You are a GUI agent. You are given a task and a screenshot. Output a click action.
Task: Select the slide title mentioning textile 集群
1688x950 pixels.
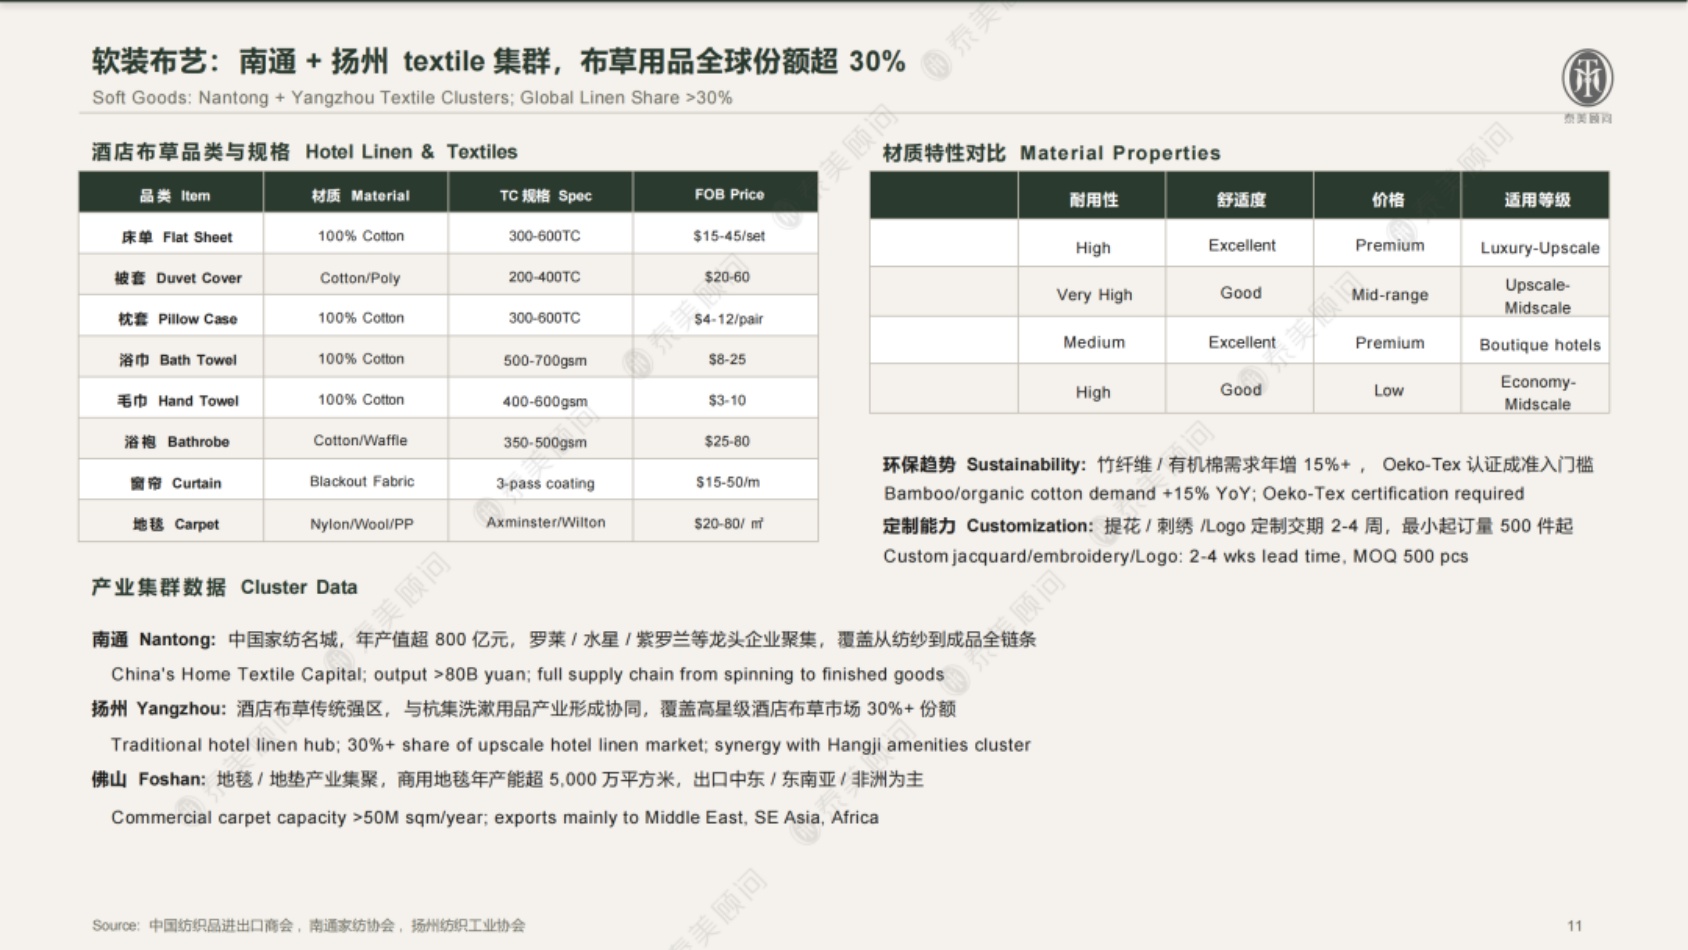[498, 62]
